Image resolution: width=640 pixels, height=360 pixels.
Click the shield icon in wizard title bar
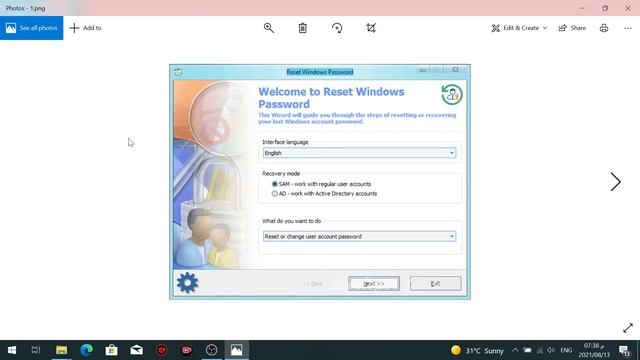[x=178, y=72]
